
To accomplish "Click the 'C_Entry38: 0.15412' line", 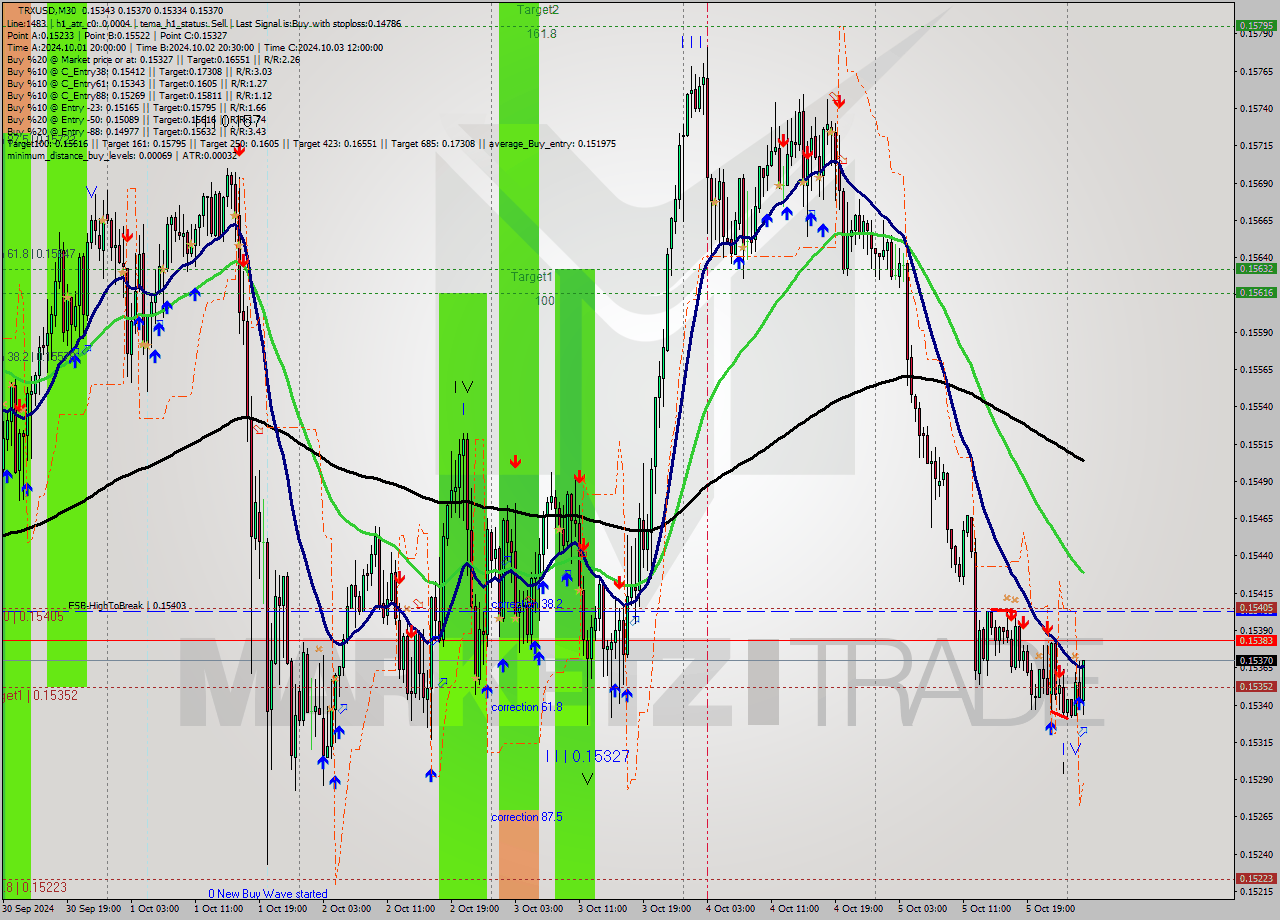I will (139, 72).
